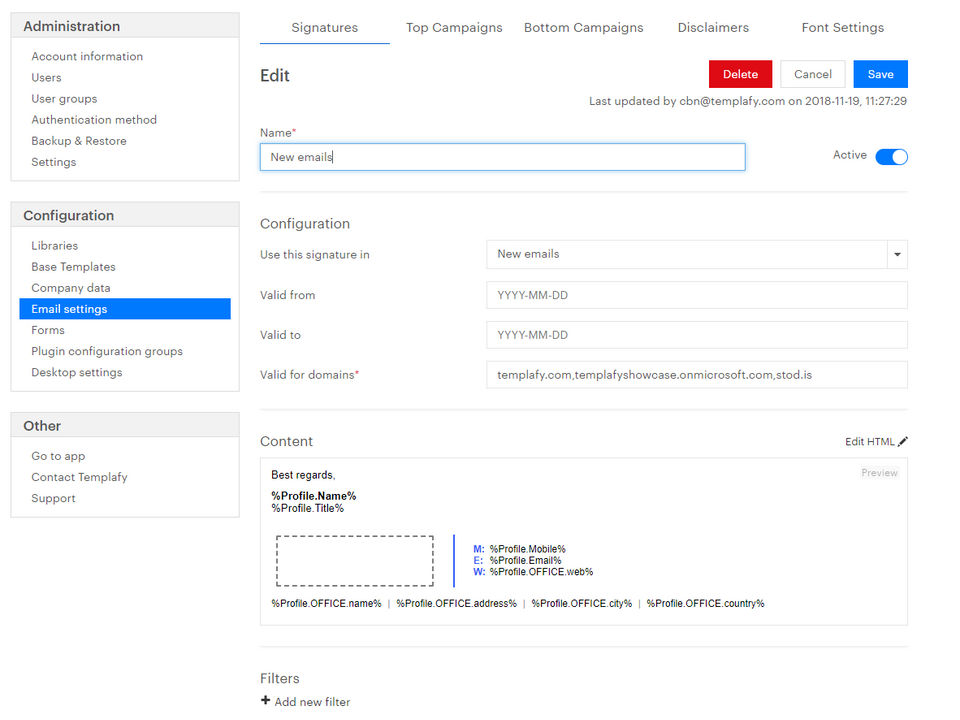Click the Go to app link
Viewport: 960px width, 720px height.
pos(58,456)
